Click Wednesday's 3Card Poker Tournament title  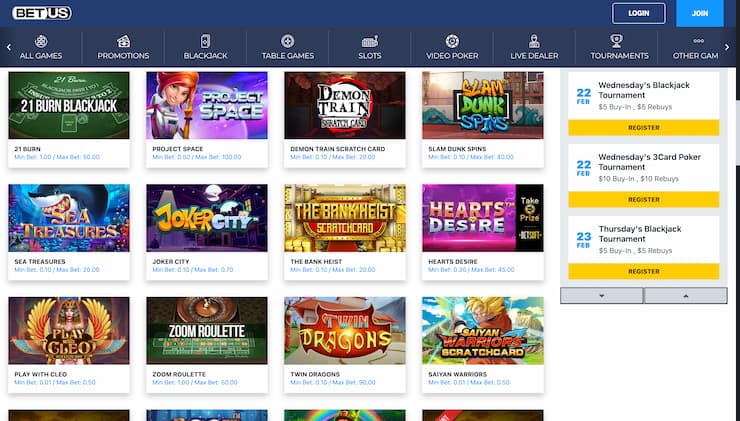[649, 162]
